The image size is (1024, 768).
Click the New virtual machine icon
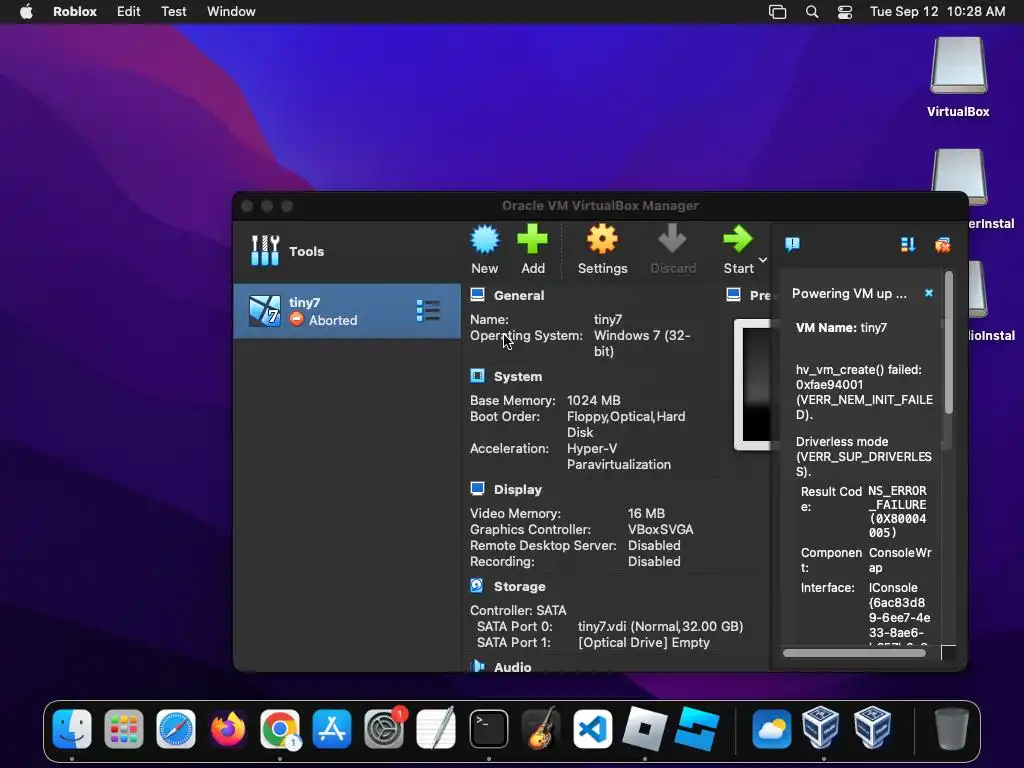pos(485,240)
